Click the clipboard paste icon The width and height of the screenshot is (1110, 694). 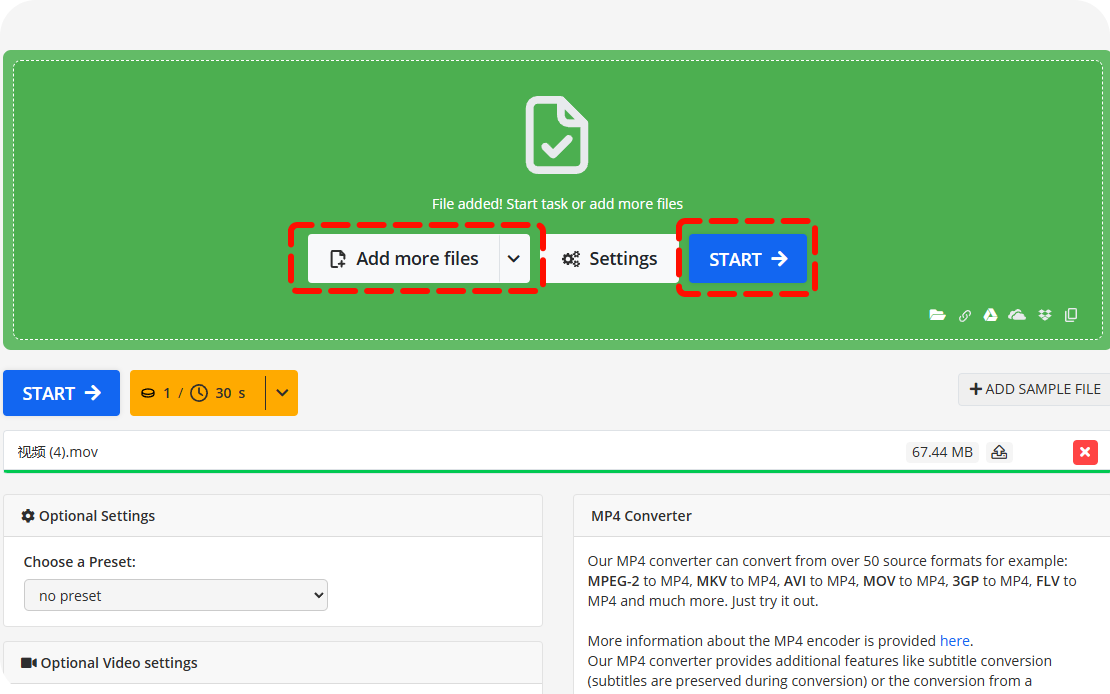tap(1071, 315)
